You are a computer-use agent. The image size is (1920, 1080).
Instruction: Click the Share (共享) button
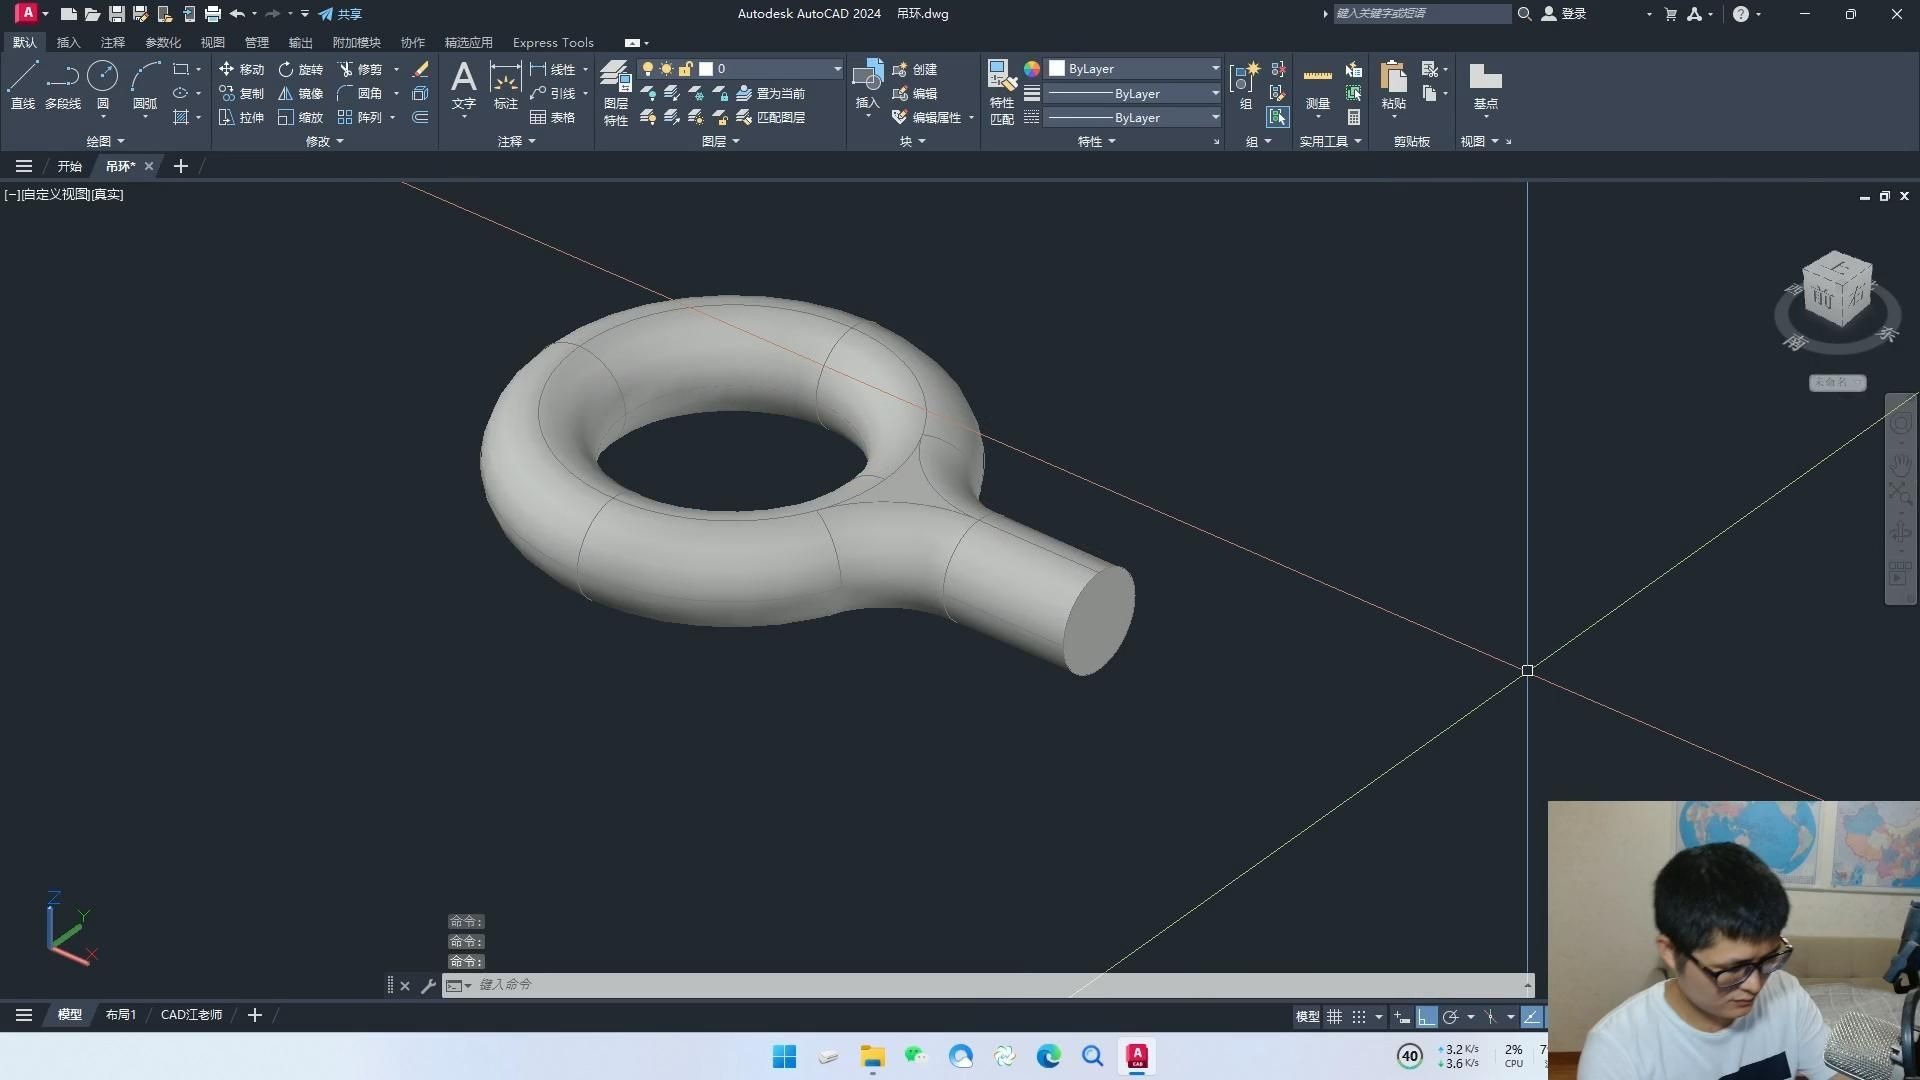pos(340,14)
